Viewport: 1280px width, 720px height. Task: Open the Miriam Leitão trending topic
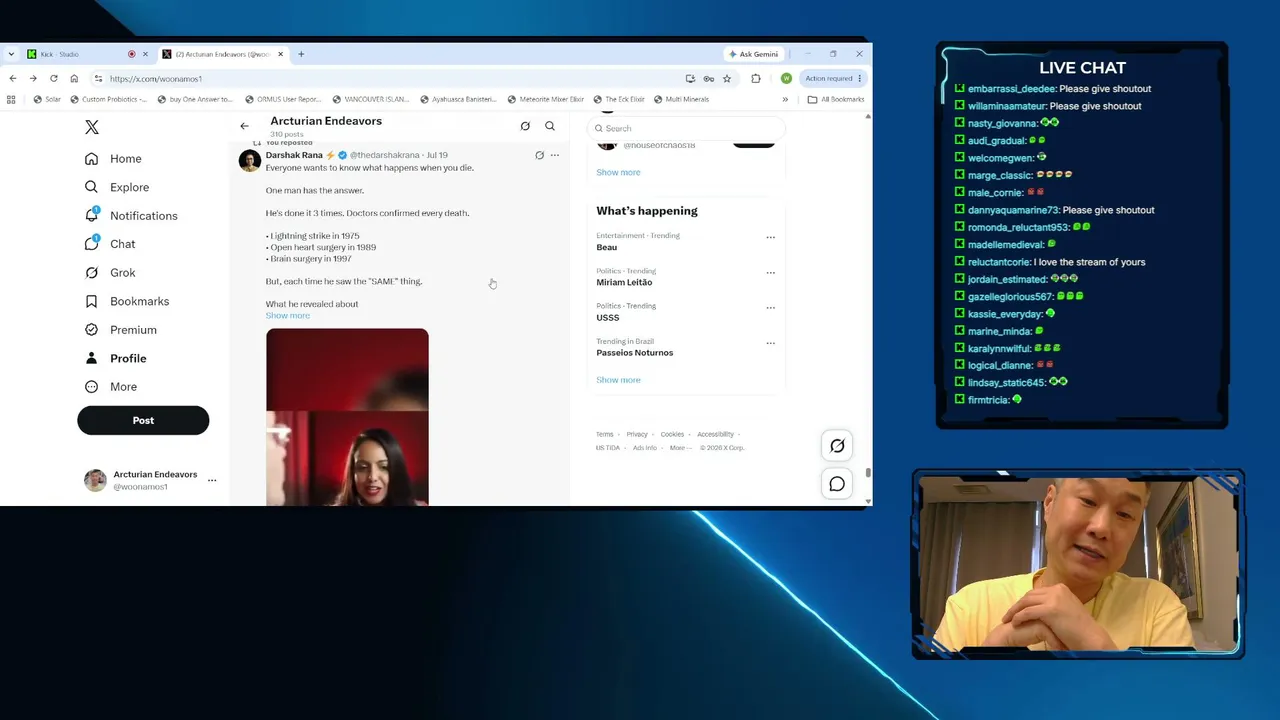click(x=624, y=282)
